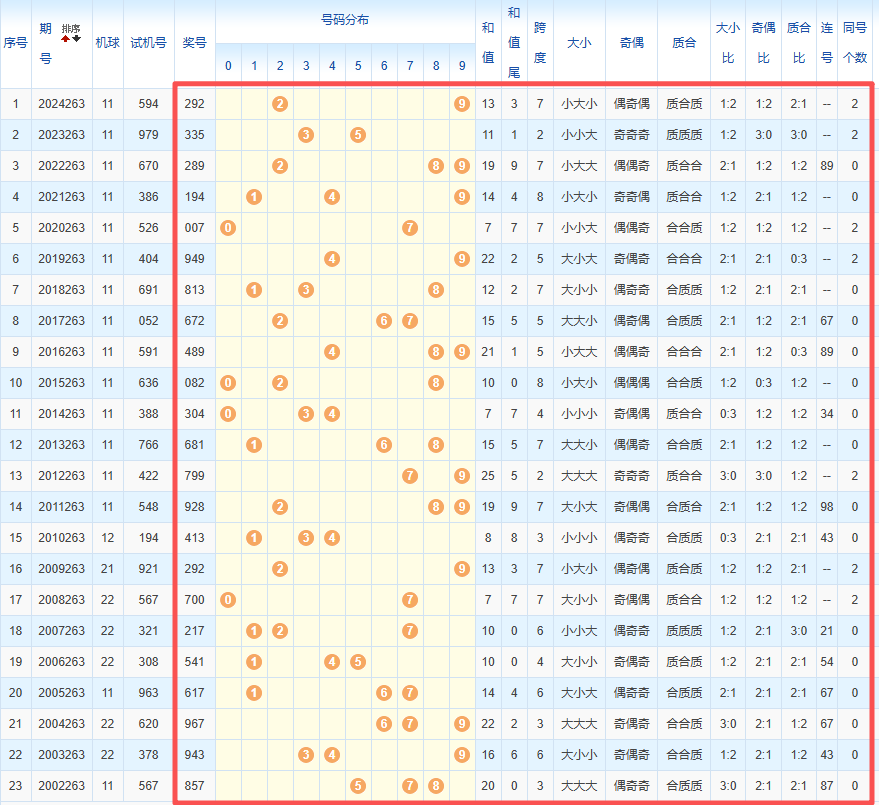
Task: Click the 试机号 column header
Action: [x=149, y=43]
